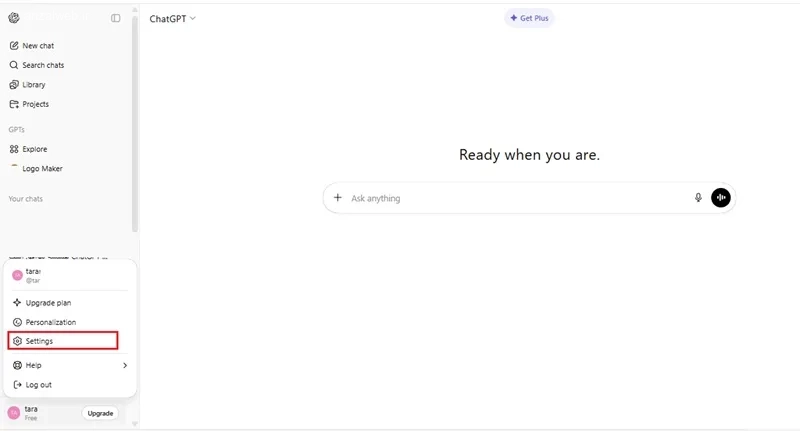The width and height of the screenshot is (800, 431).
Task: Open the Logo Maker GPT
Action: pyautogui.click(x=36, y=168)
